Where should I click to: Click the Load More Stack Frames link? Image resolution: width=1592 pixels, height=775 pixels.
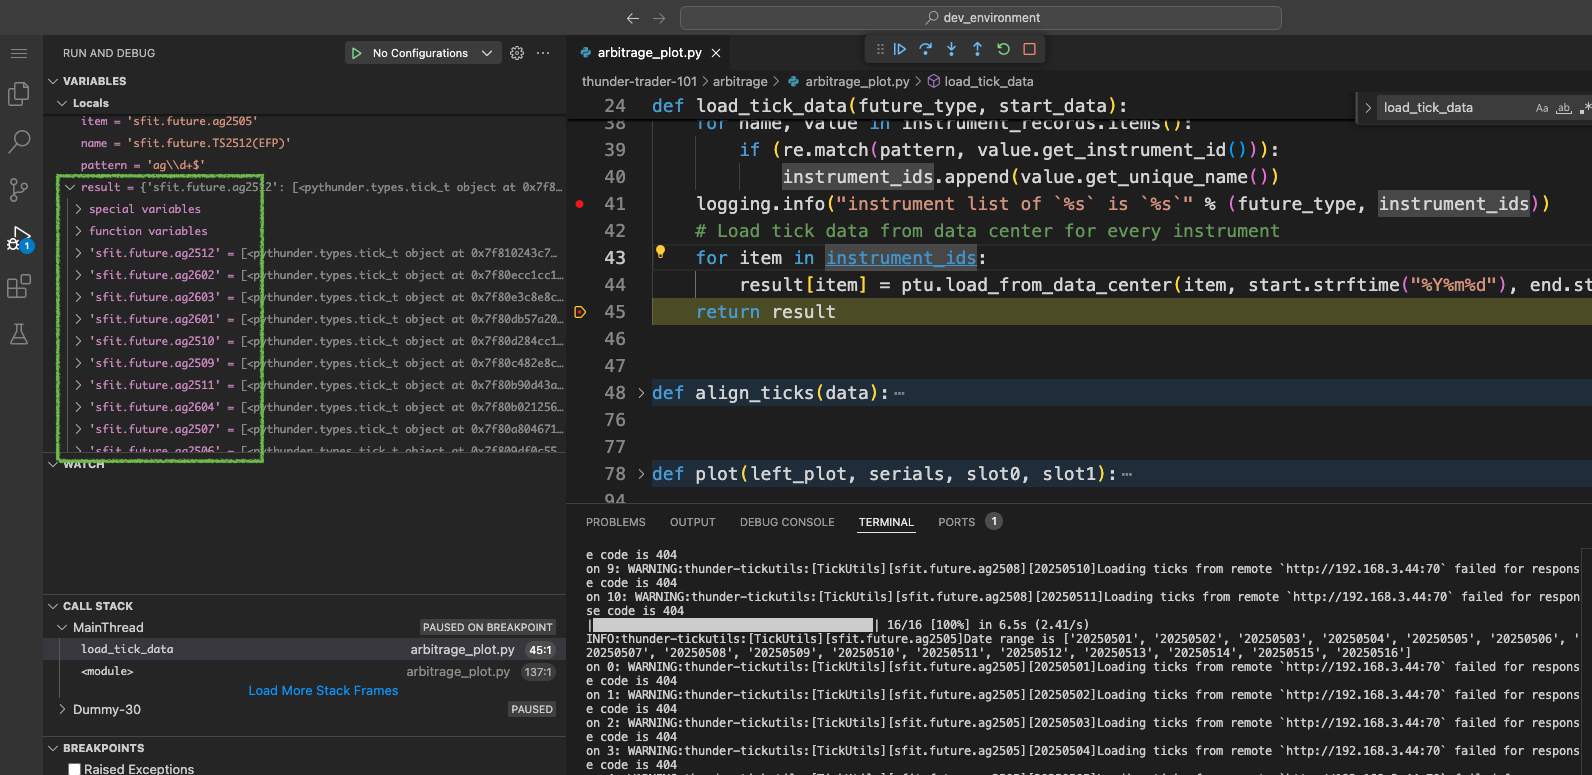323,691
